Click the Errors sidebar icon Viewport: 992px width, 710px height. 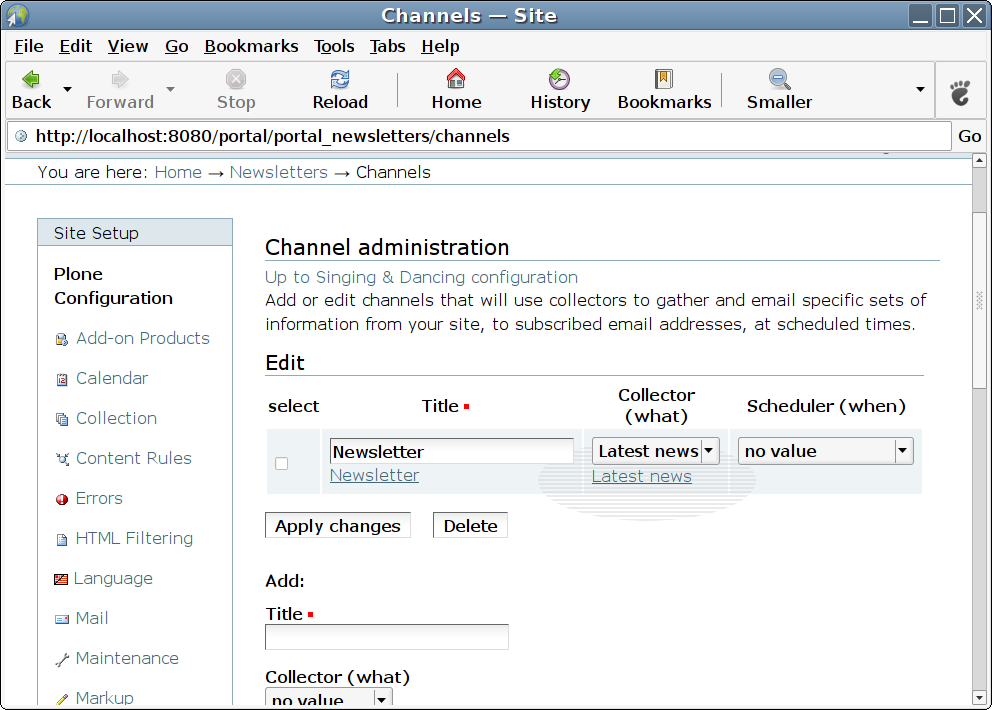coord(62,499)
